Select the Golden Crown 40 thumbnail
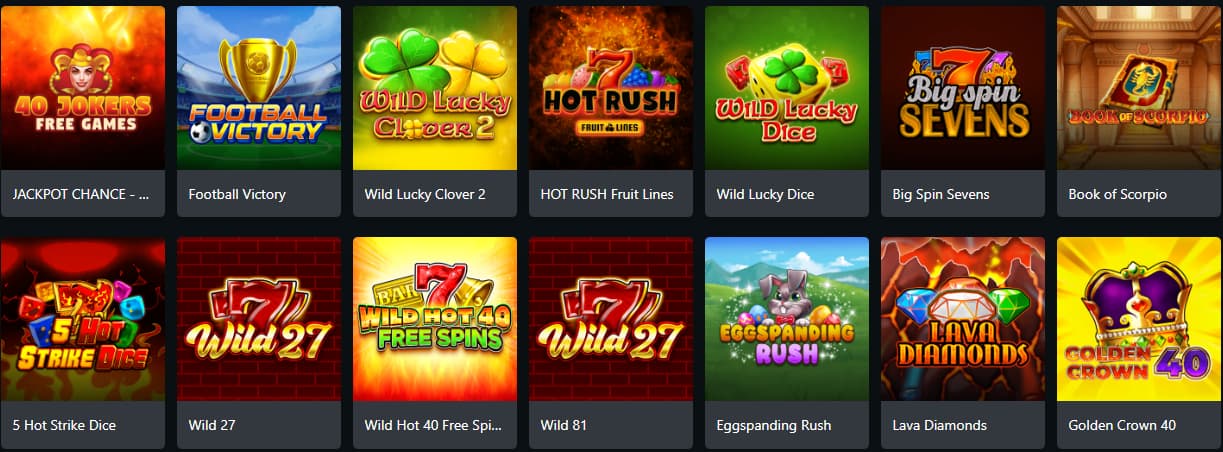1223x452 pixels. [x=1139, y=319]
